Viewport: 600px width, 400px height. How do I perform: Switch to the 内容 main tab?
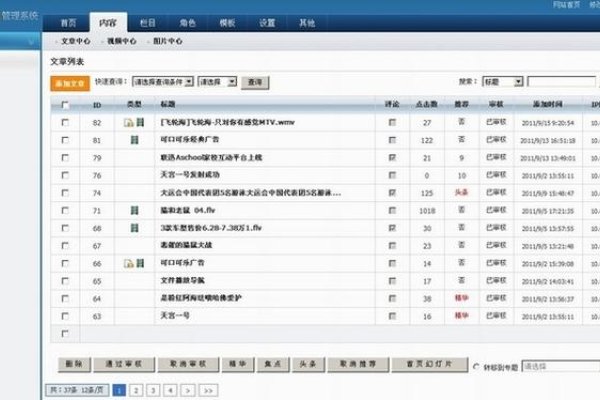click(108, 22)
